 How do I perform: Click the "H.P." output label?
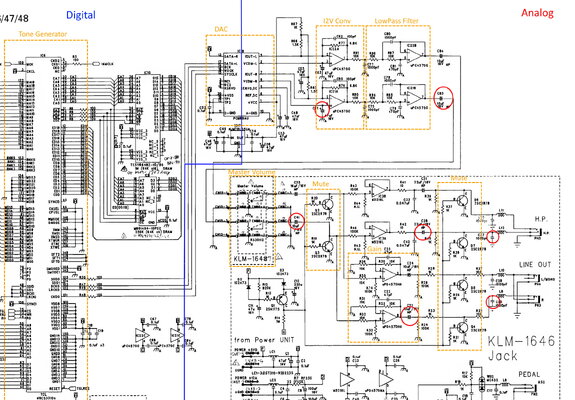coord(541,219)
